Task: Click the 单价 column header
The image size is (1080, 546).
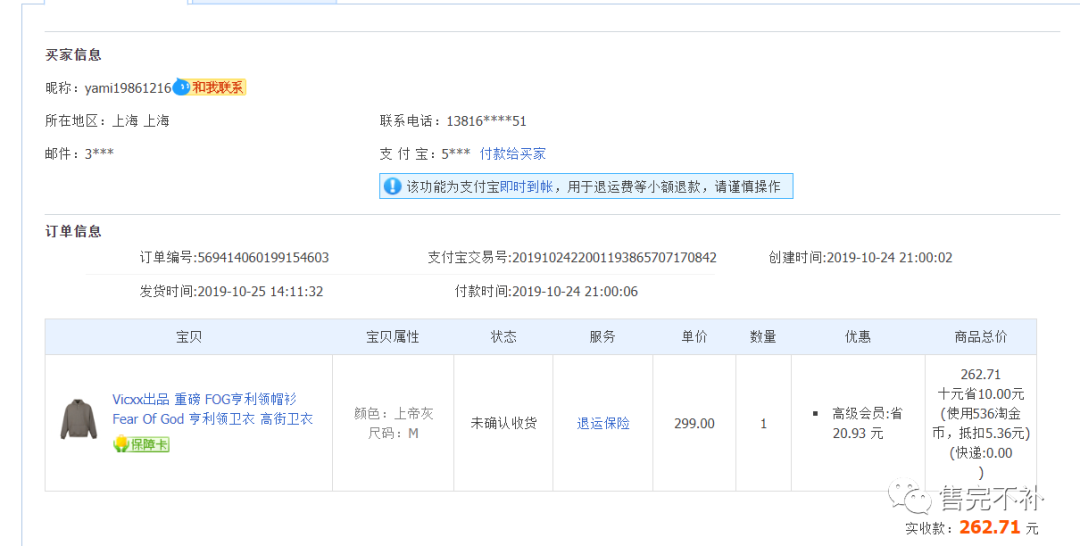Action: (694, 337)
